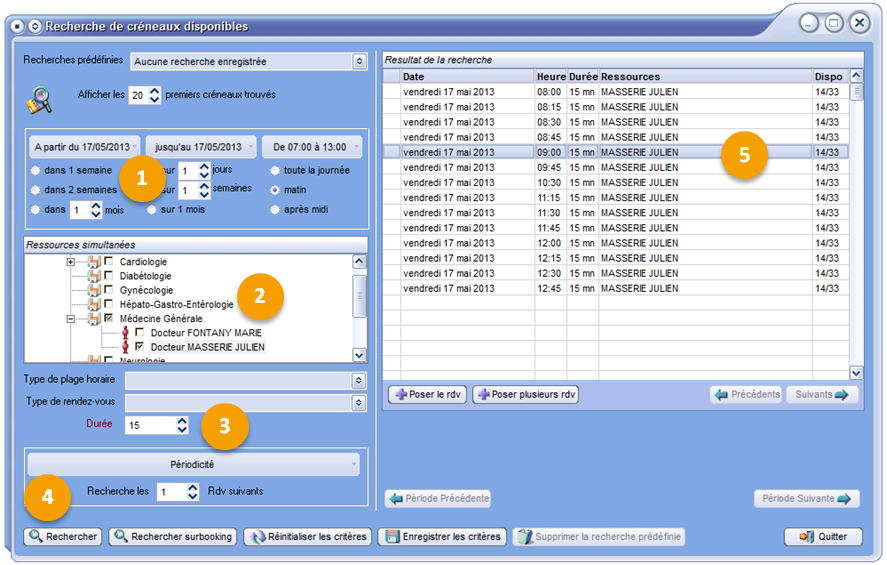Sort results by the Heure column header
Viewport: 887px width, 565px height.
pos(550,76)
